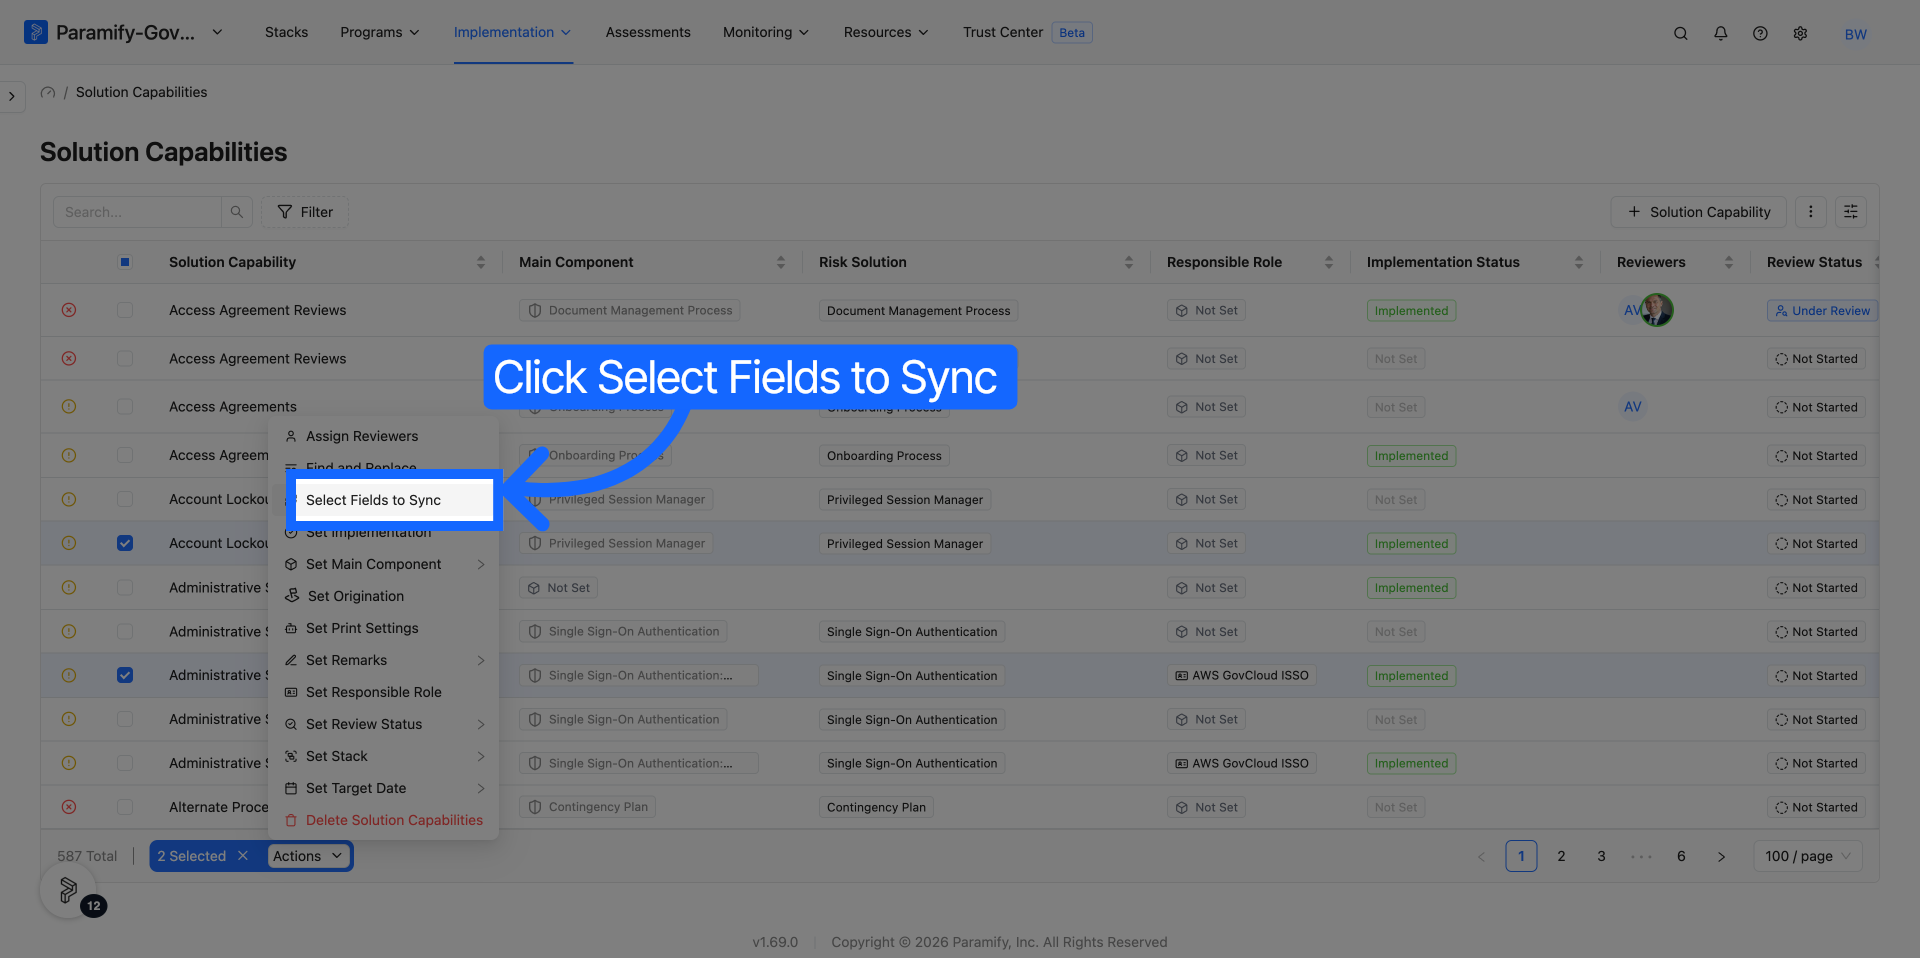Viewport: 1920px width, 958px height.
Task: Click the Paramify assistant icon with badge 12
Action: tap(68, 889)
